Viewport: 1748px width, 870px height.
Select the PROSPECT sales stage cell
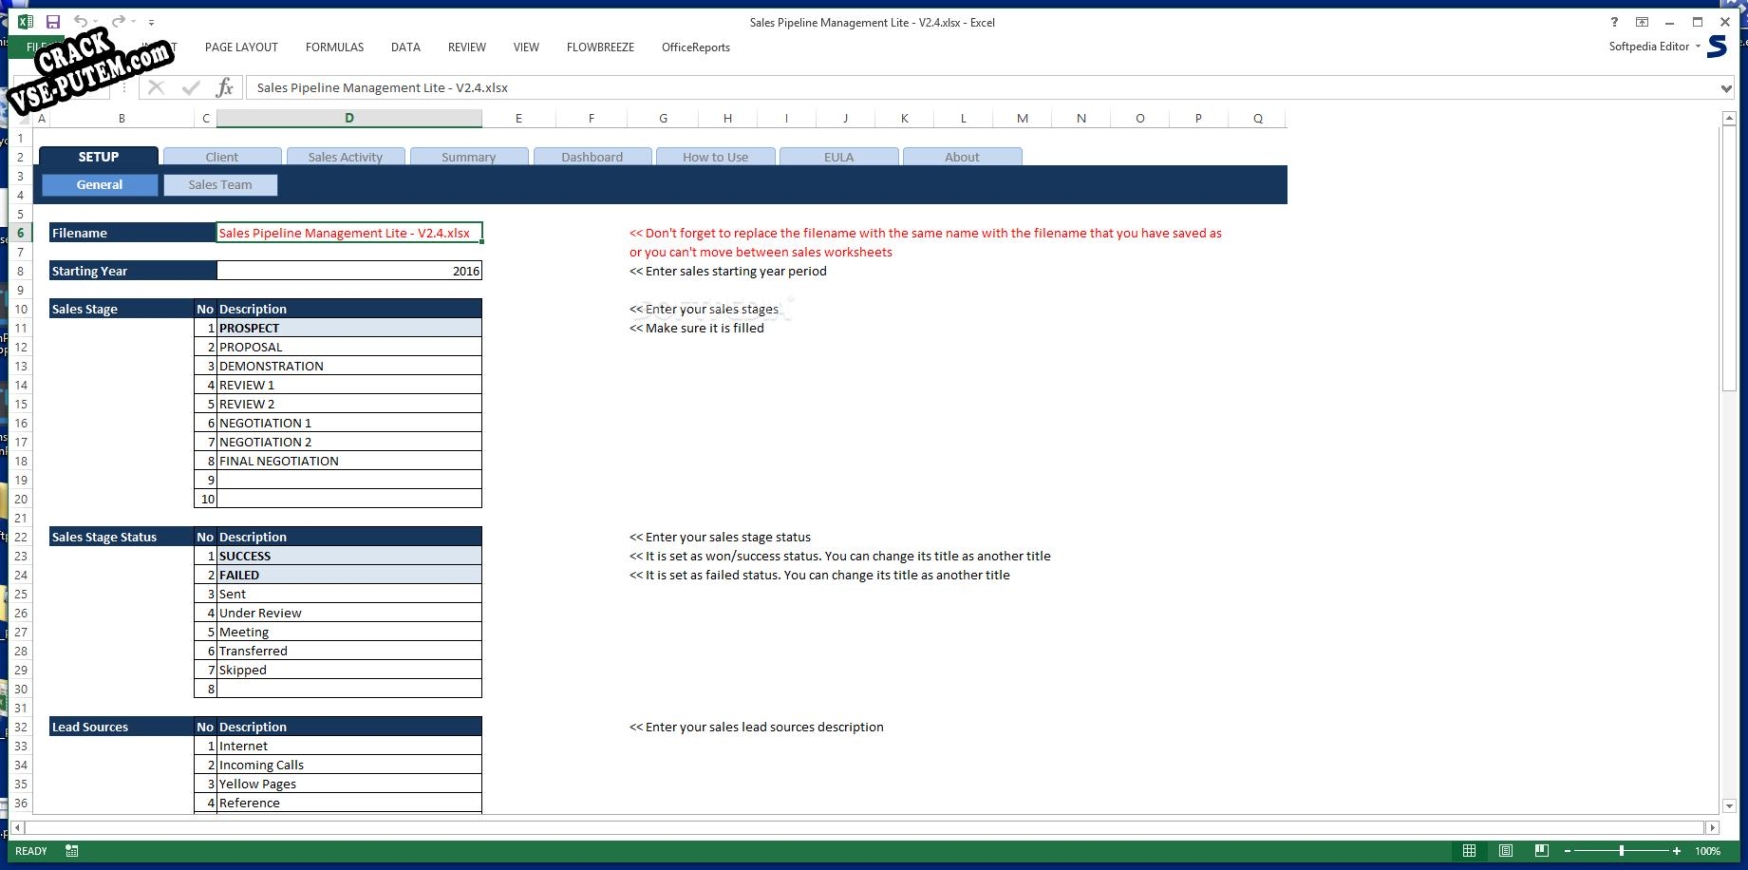(349, 328)
